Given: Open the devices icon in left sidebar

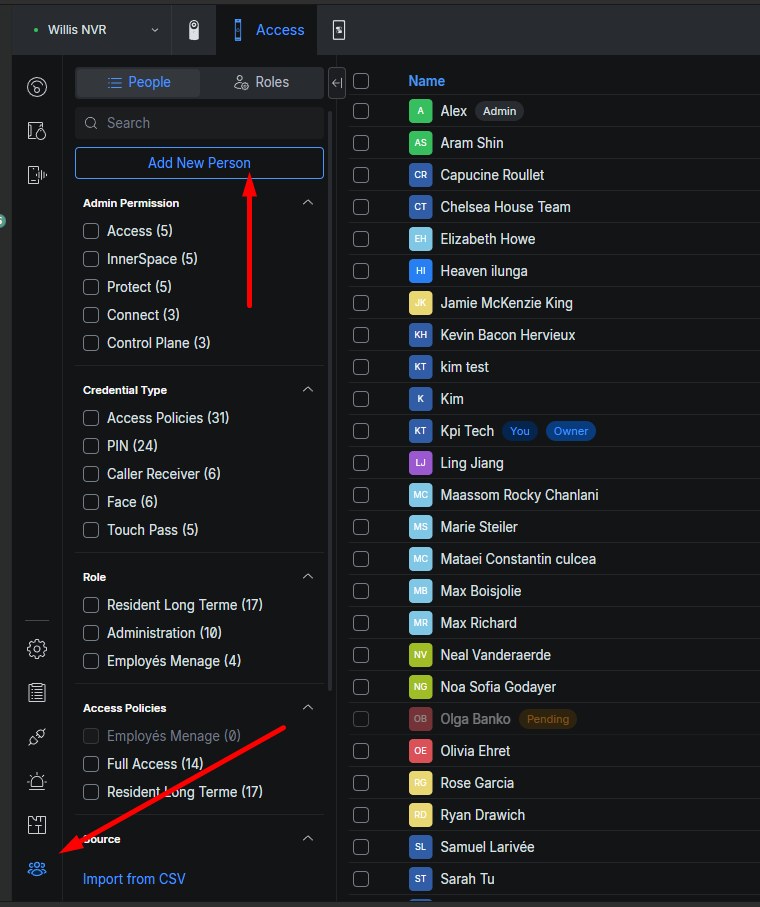Looking at the screenshot, I should pos(37,175).
